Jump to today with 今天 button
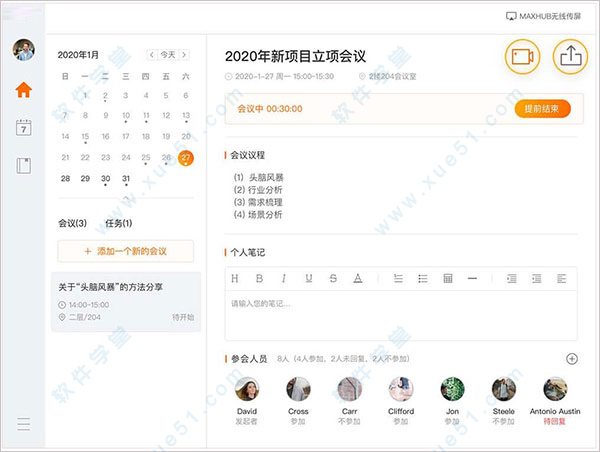 tap(168, 55)
